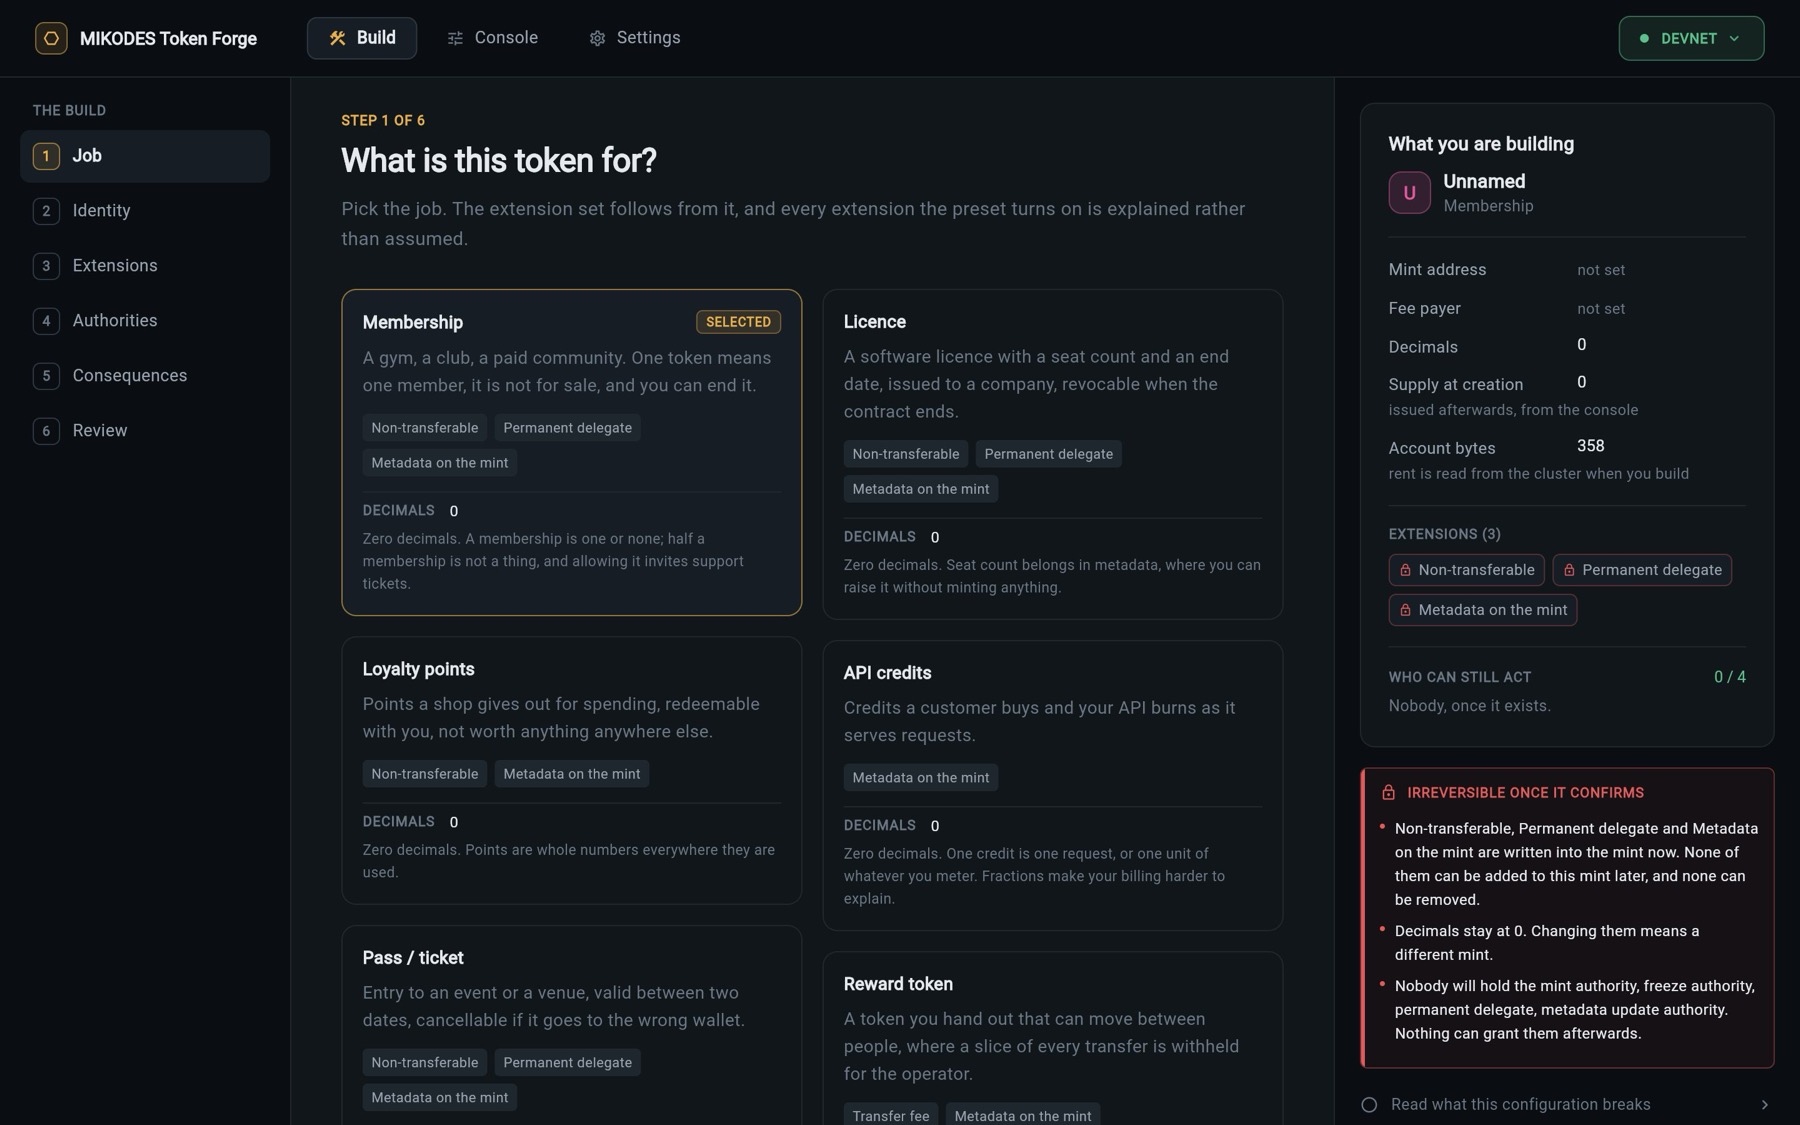Screen dimensions: 1800x1125
Task: Select the Pass / ticket job card
Action: point(571,1025)
